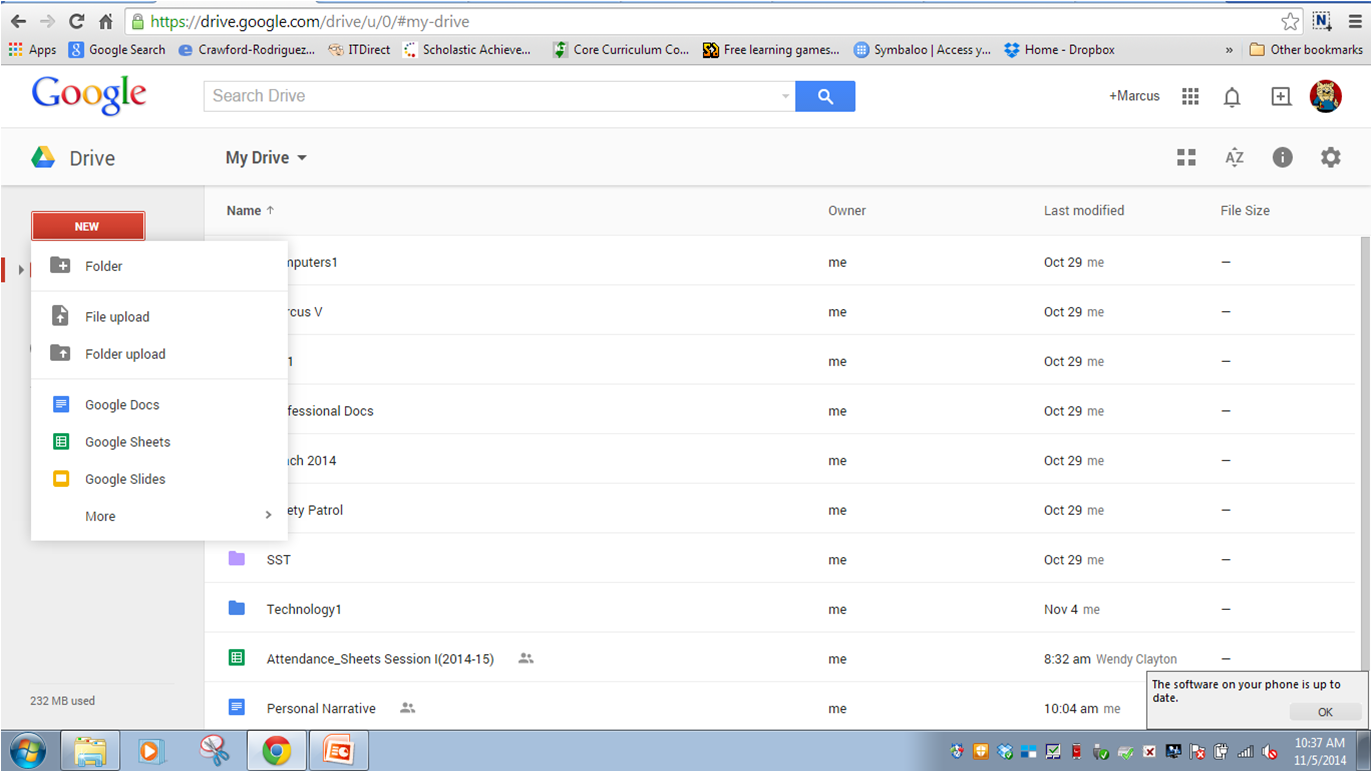The height and width of the screenshot is (772, 1372).
Task: Show details with the info icon
Action: 1282,158
